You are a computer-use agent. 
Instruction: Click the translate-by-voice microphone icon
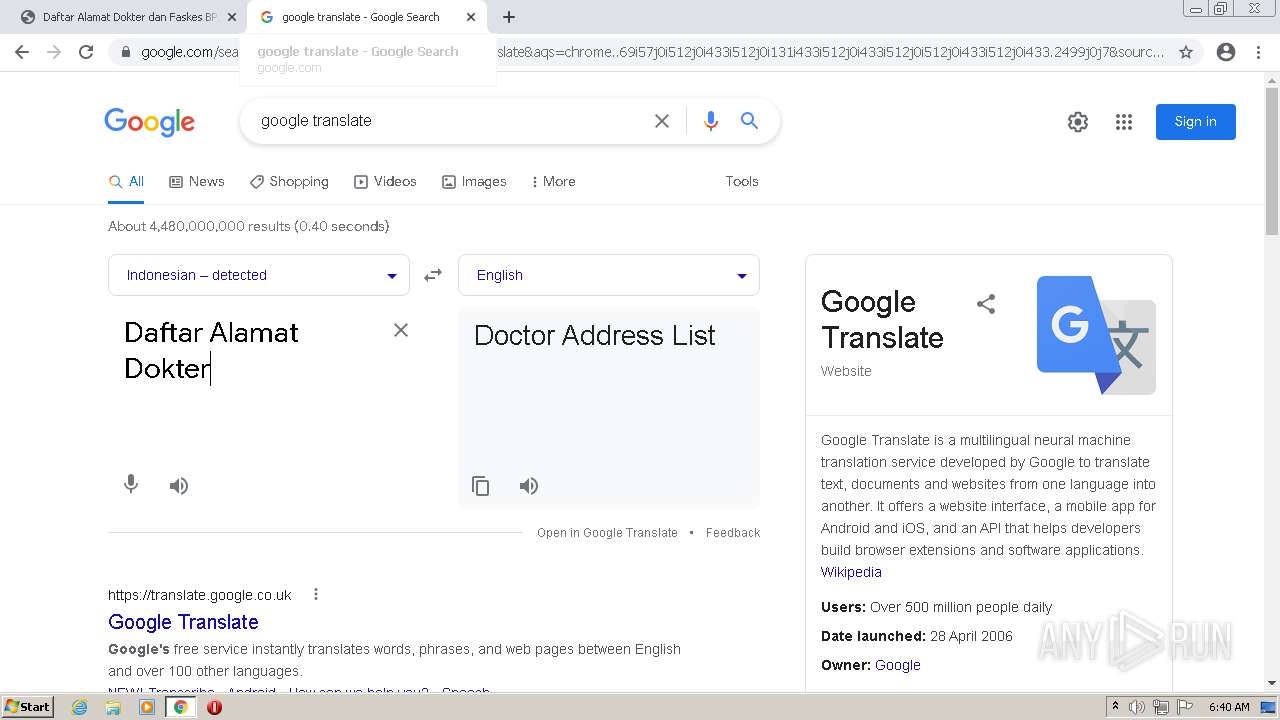[131, 485]
